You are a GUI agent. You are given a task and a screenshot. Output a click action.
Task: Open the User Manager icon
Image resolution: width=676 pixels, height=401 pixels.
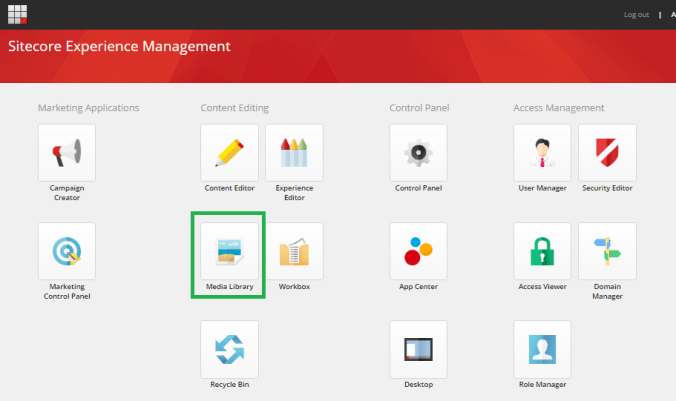(542, 153)
